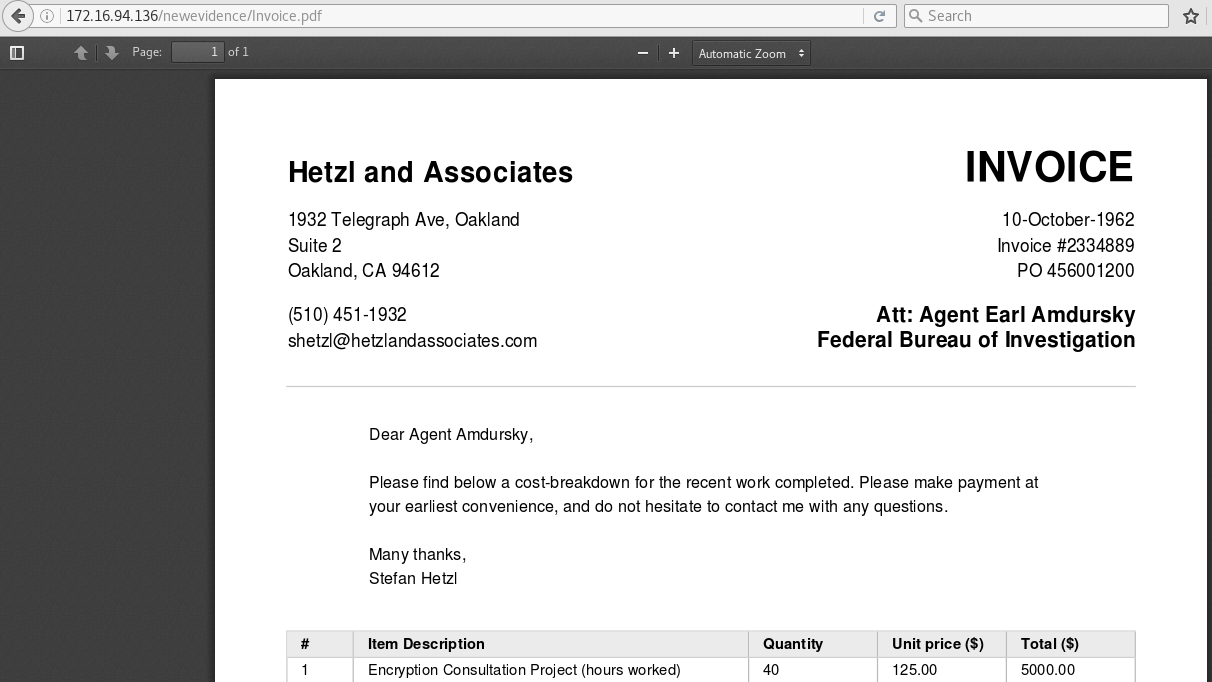Bookmark this page with the star icon

1190,16
